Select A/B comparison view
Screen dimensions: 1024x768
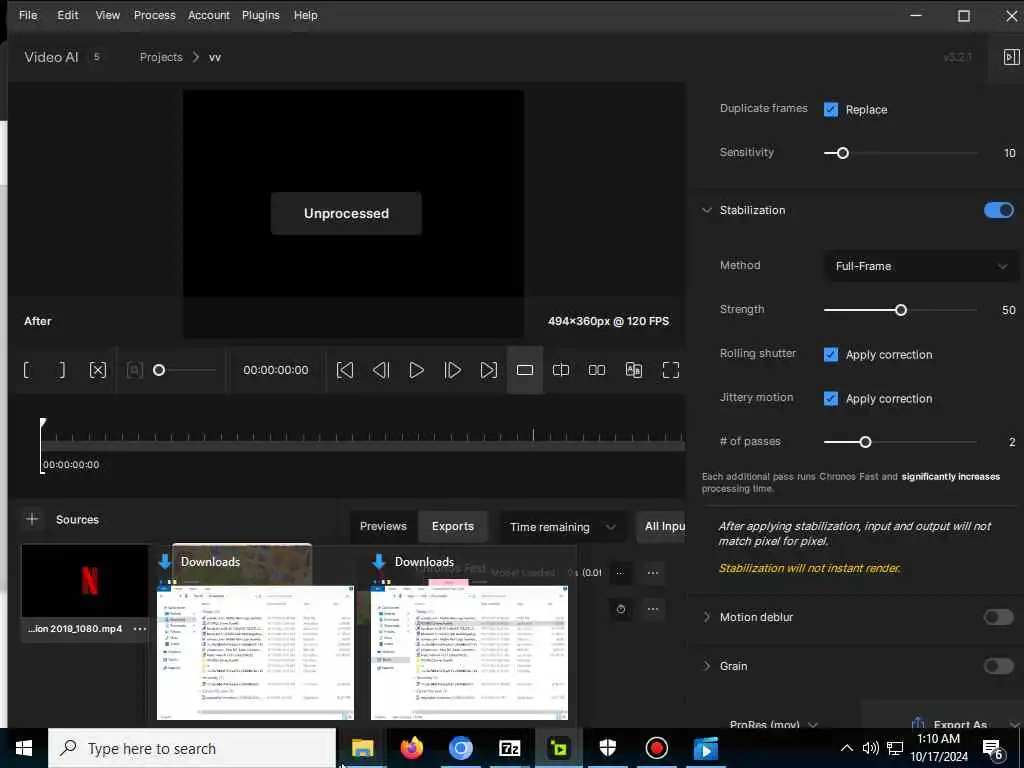(633, 370)
